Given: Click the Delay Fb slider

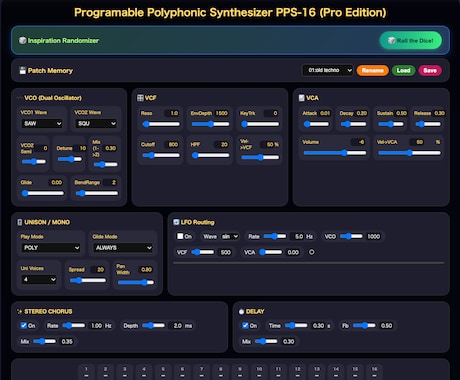Looking at the screenshot, I should tap(364, 325).
